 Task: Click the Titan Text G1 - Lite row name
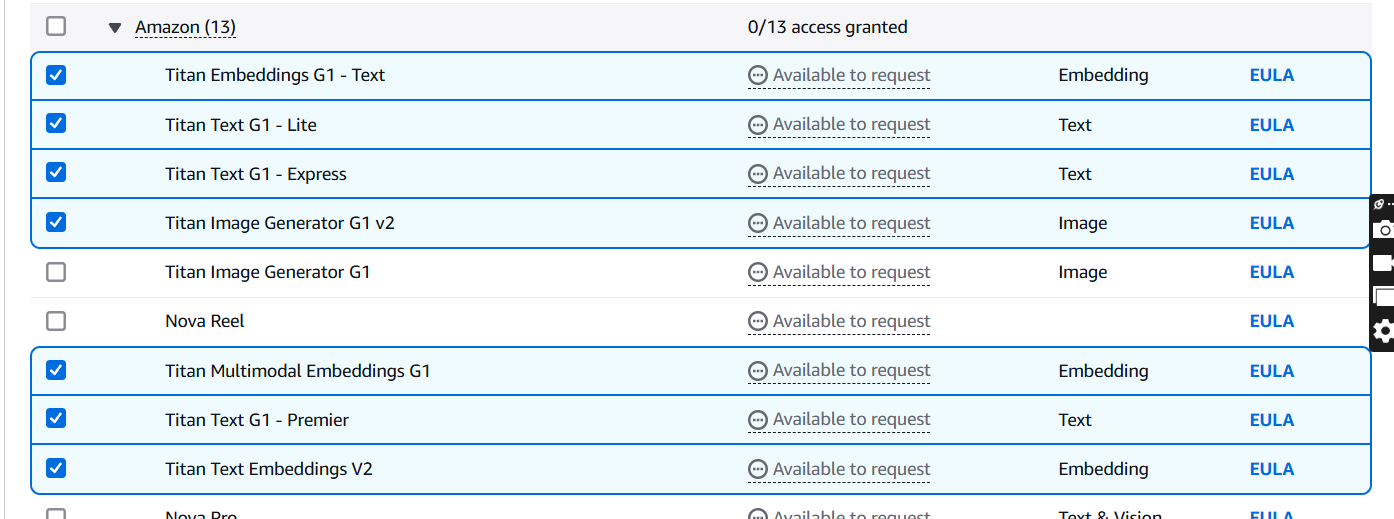(x=241, y=125)
